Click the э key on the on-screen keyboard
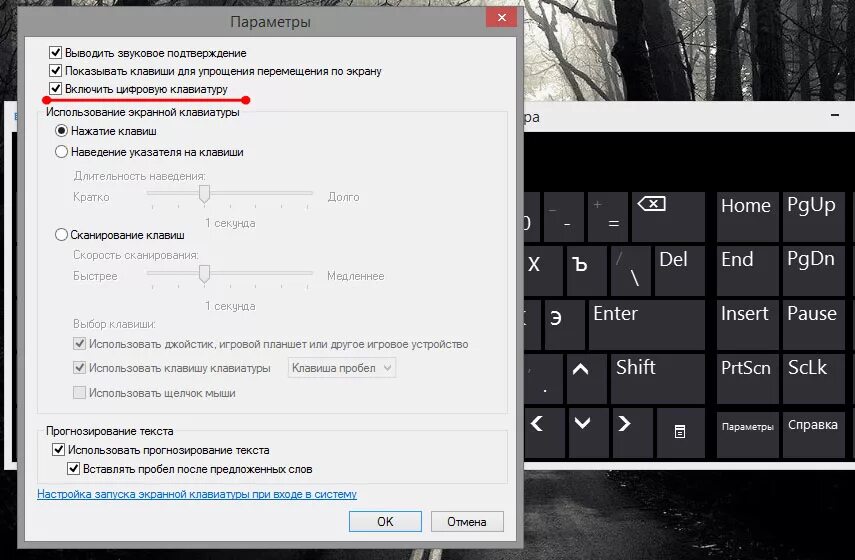The width and height of the screenshot is (855, 560). [564, 325]
